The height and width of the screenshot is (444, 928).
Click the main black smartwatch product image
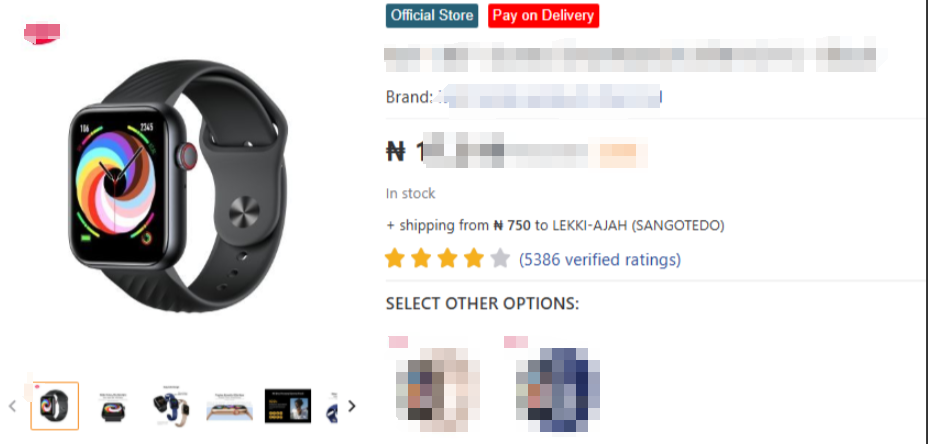pyautogui.click(x=178, y=186)
